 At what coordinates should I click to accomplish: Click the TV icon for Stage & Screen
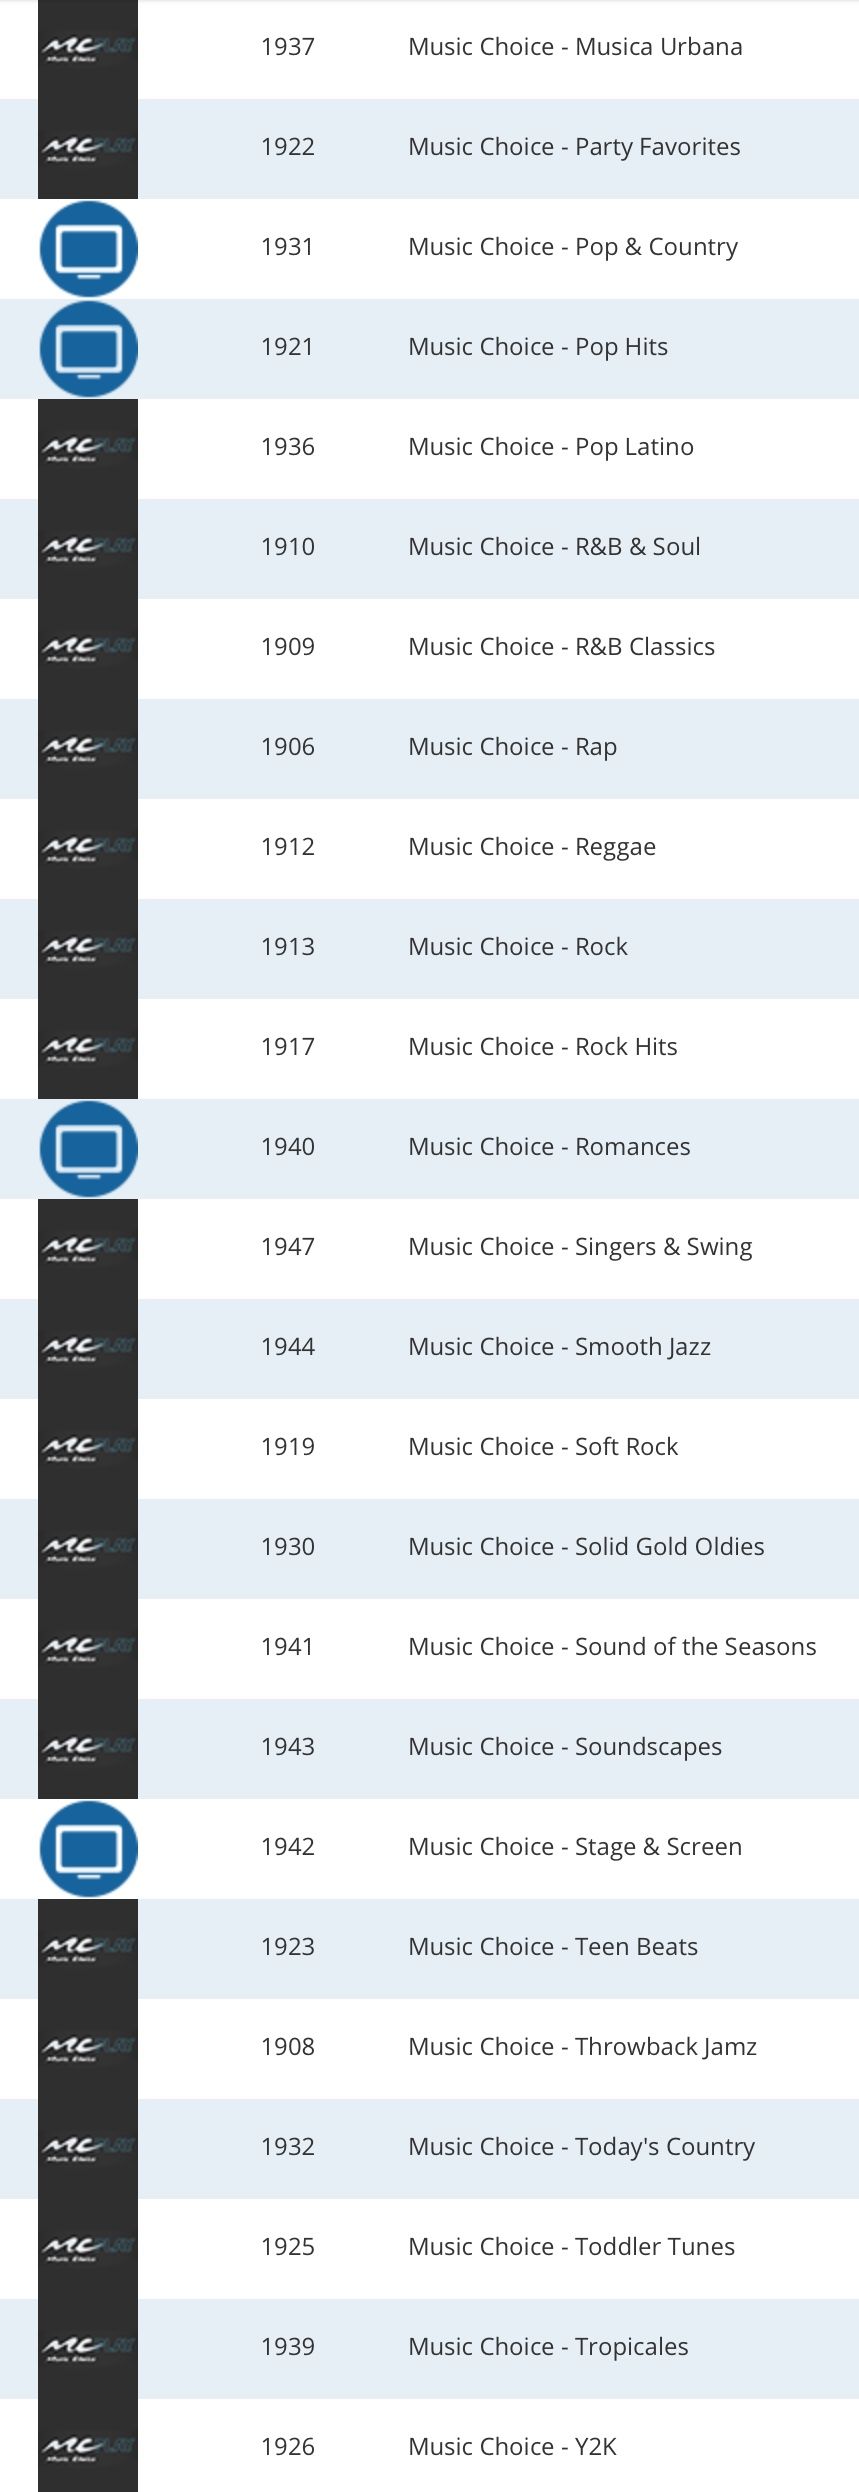click(88, 1848)
